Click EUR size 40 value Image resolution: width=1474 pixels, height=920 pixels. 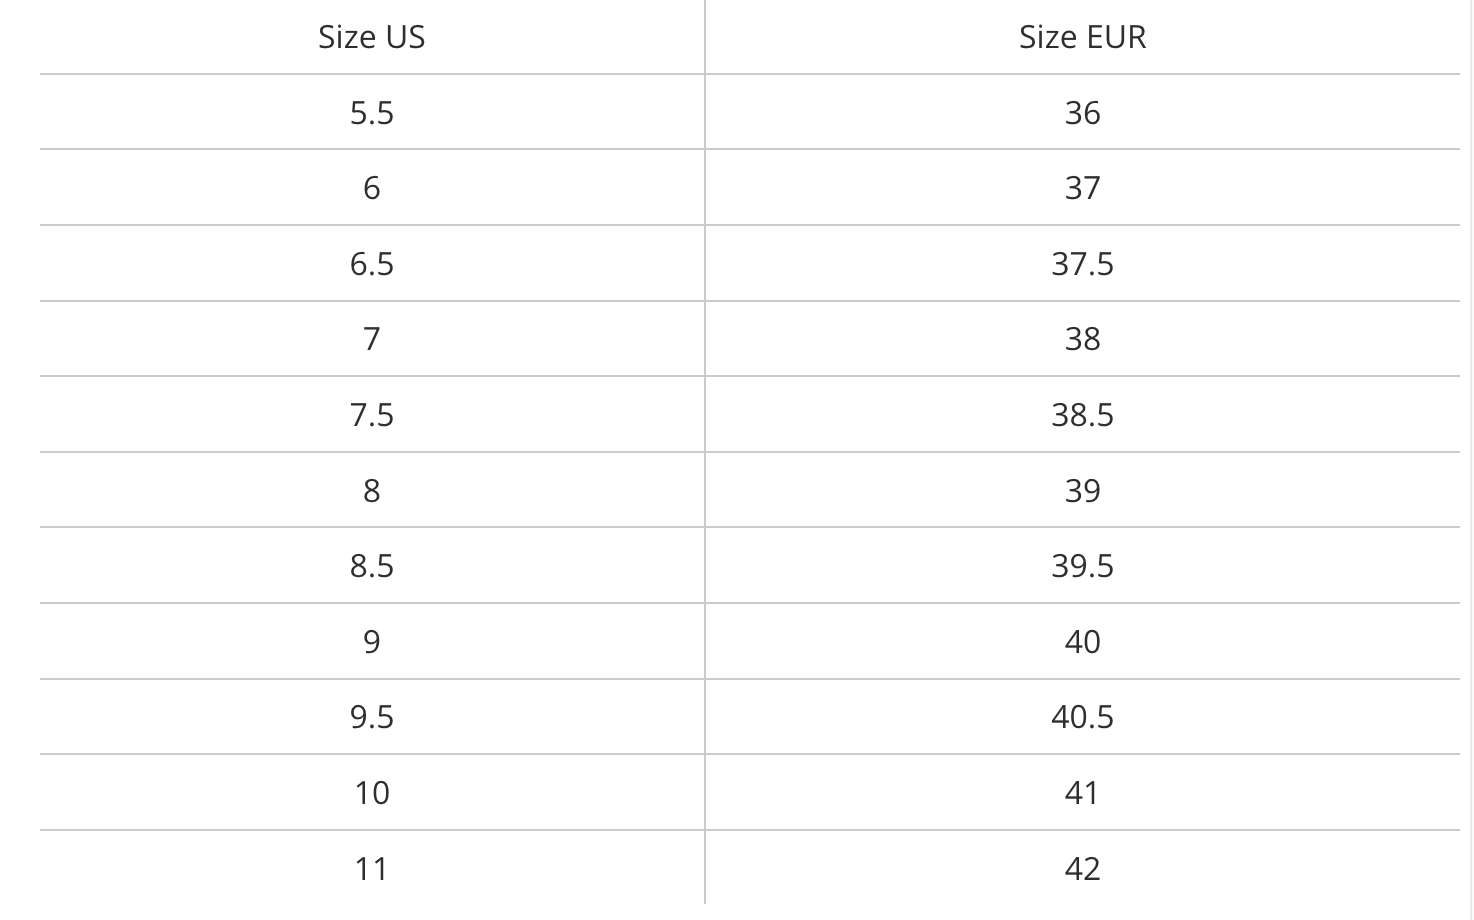point(1082,642)
